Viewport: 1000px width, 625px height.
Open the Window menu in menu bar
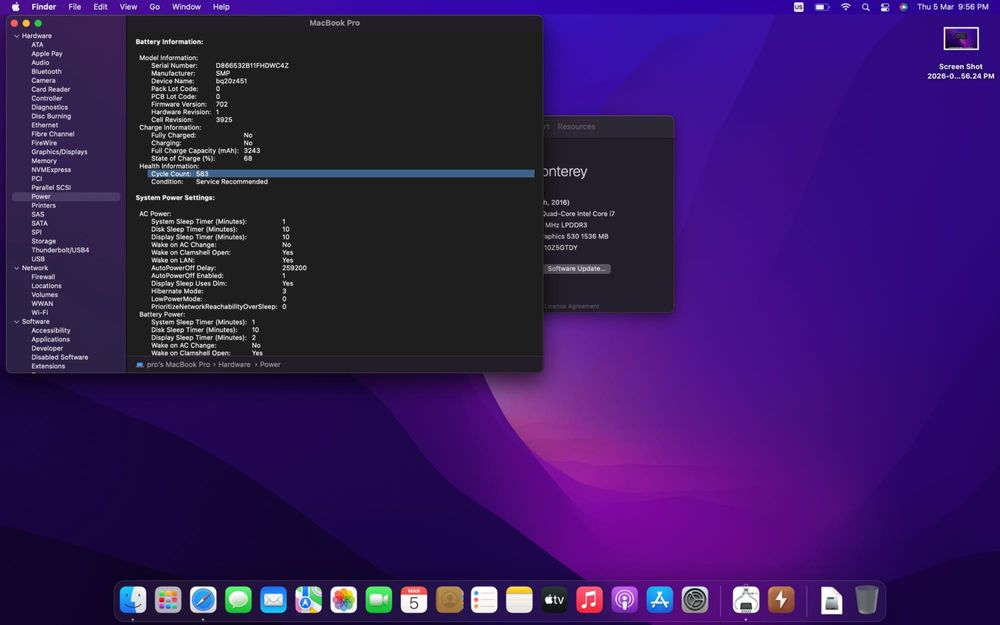click(186, 7)
